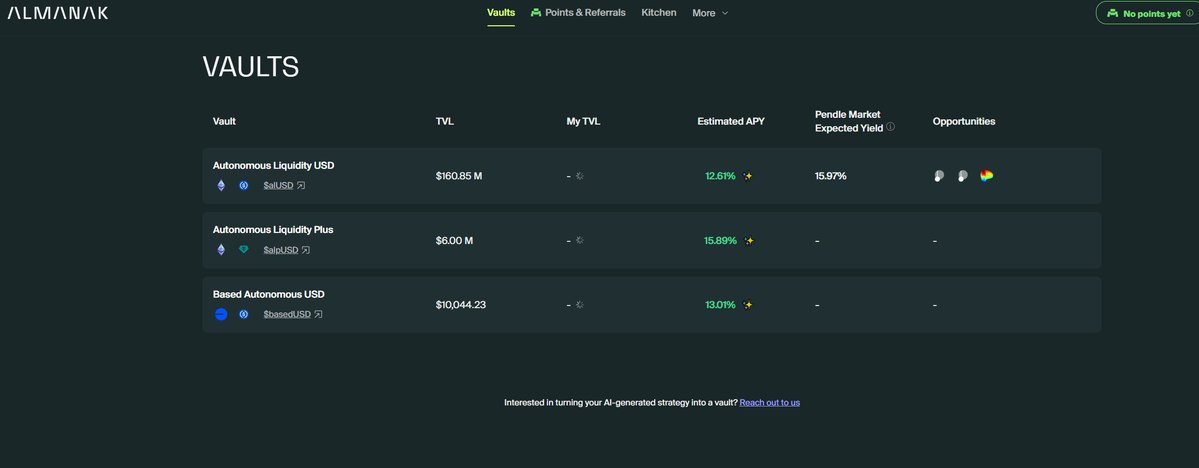
Task: Open the $alpUSD token link
Action: coord(281,250)
